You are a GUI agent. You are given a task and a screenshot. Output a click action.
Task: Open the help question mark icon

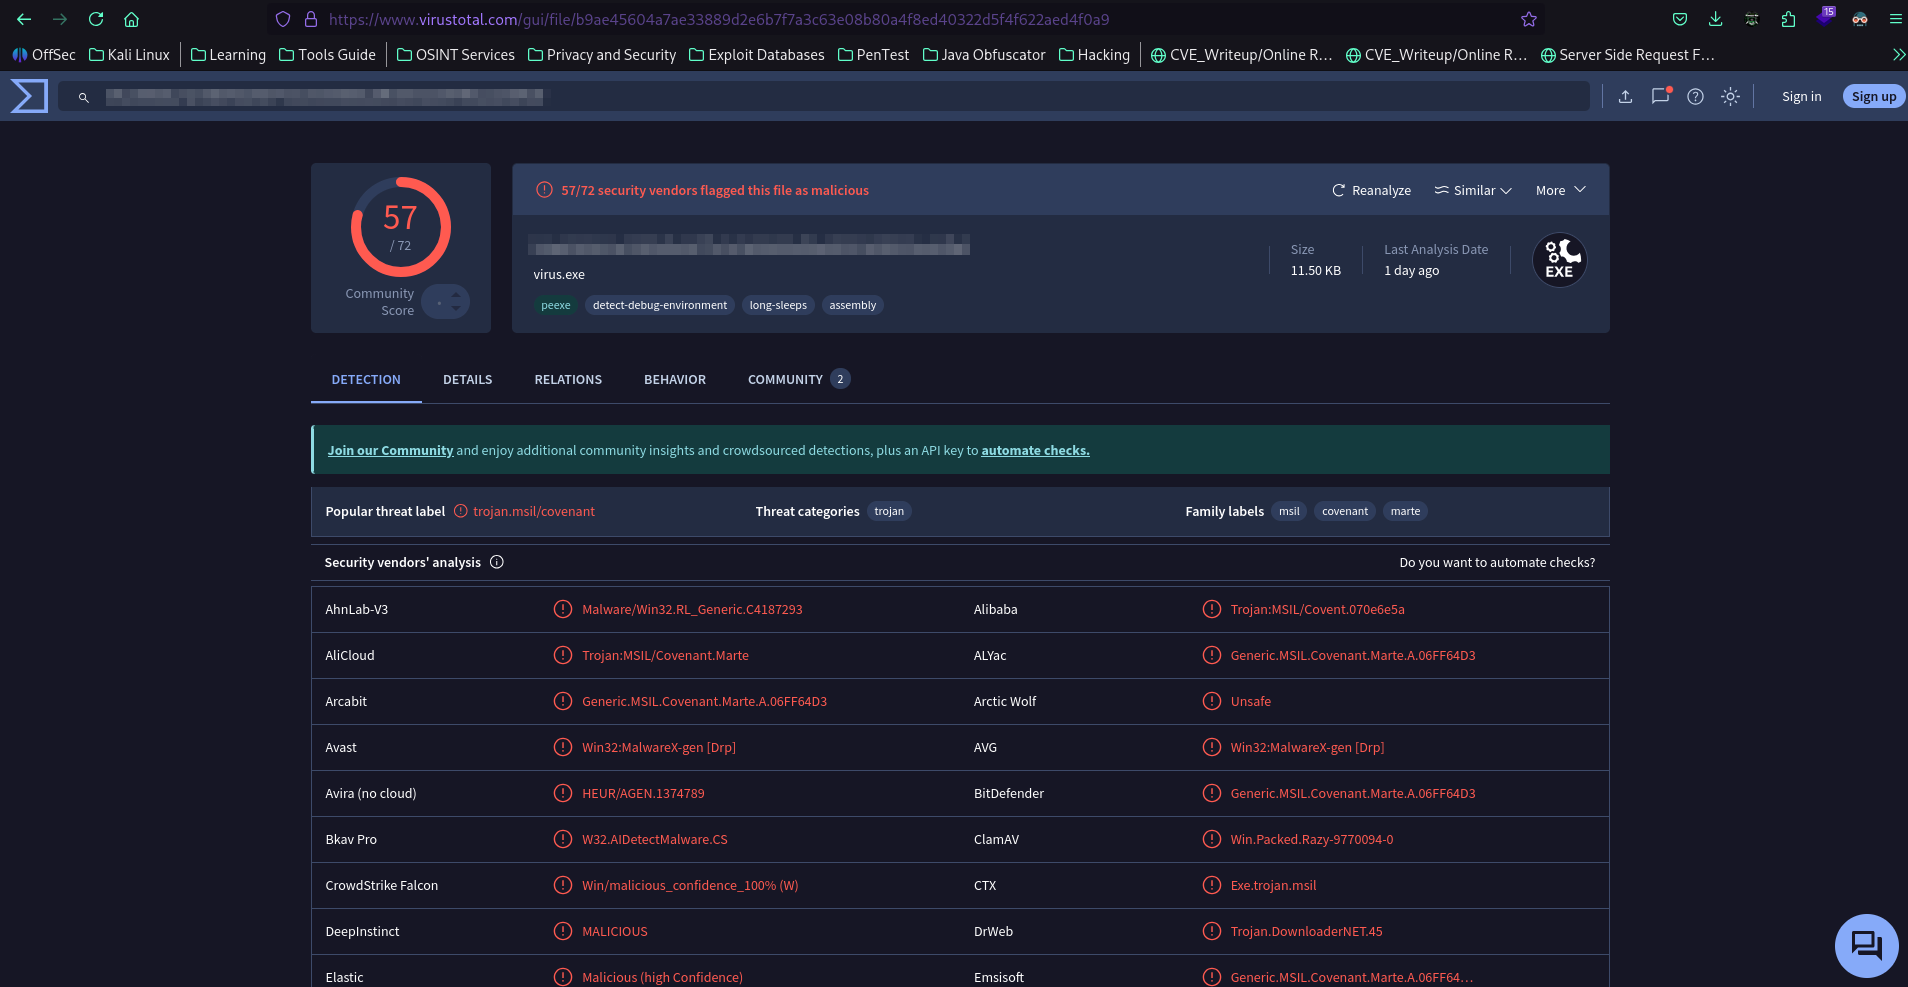click(x=1695, y=96)
